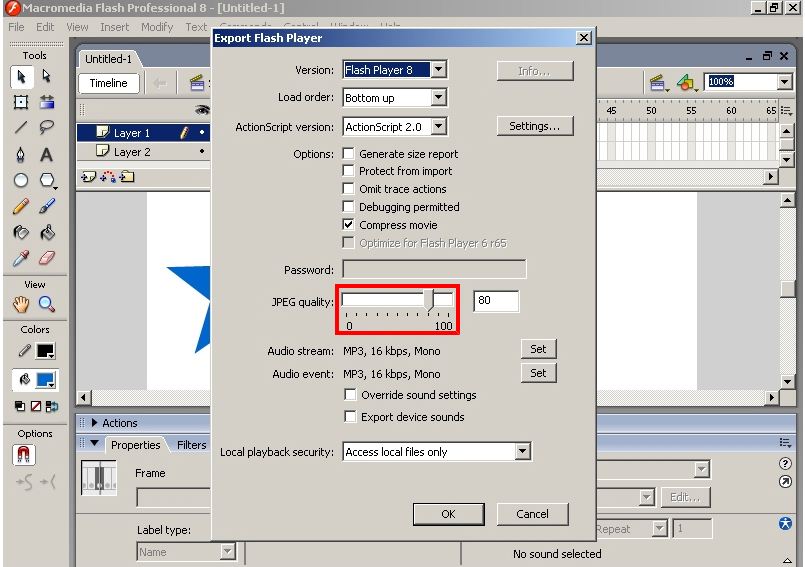Open the Version dropdown
The image size is (805, 567).
point(438,69)
